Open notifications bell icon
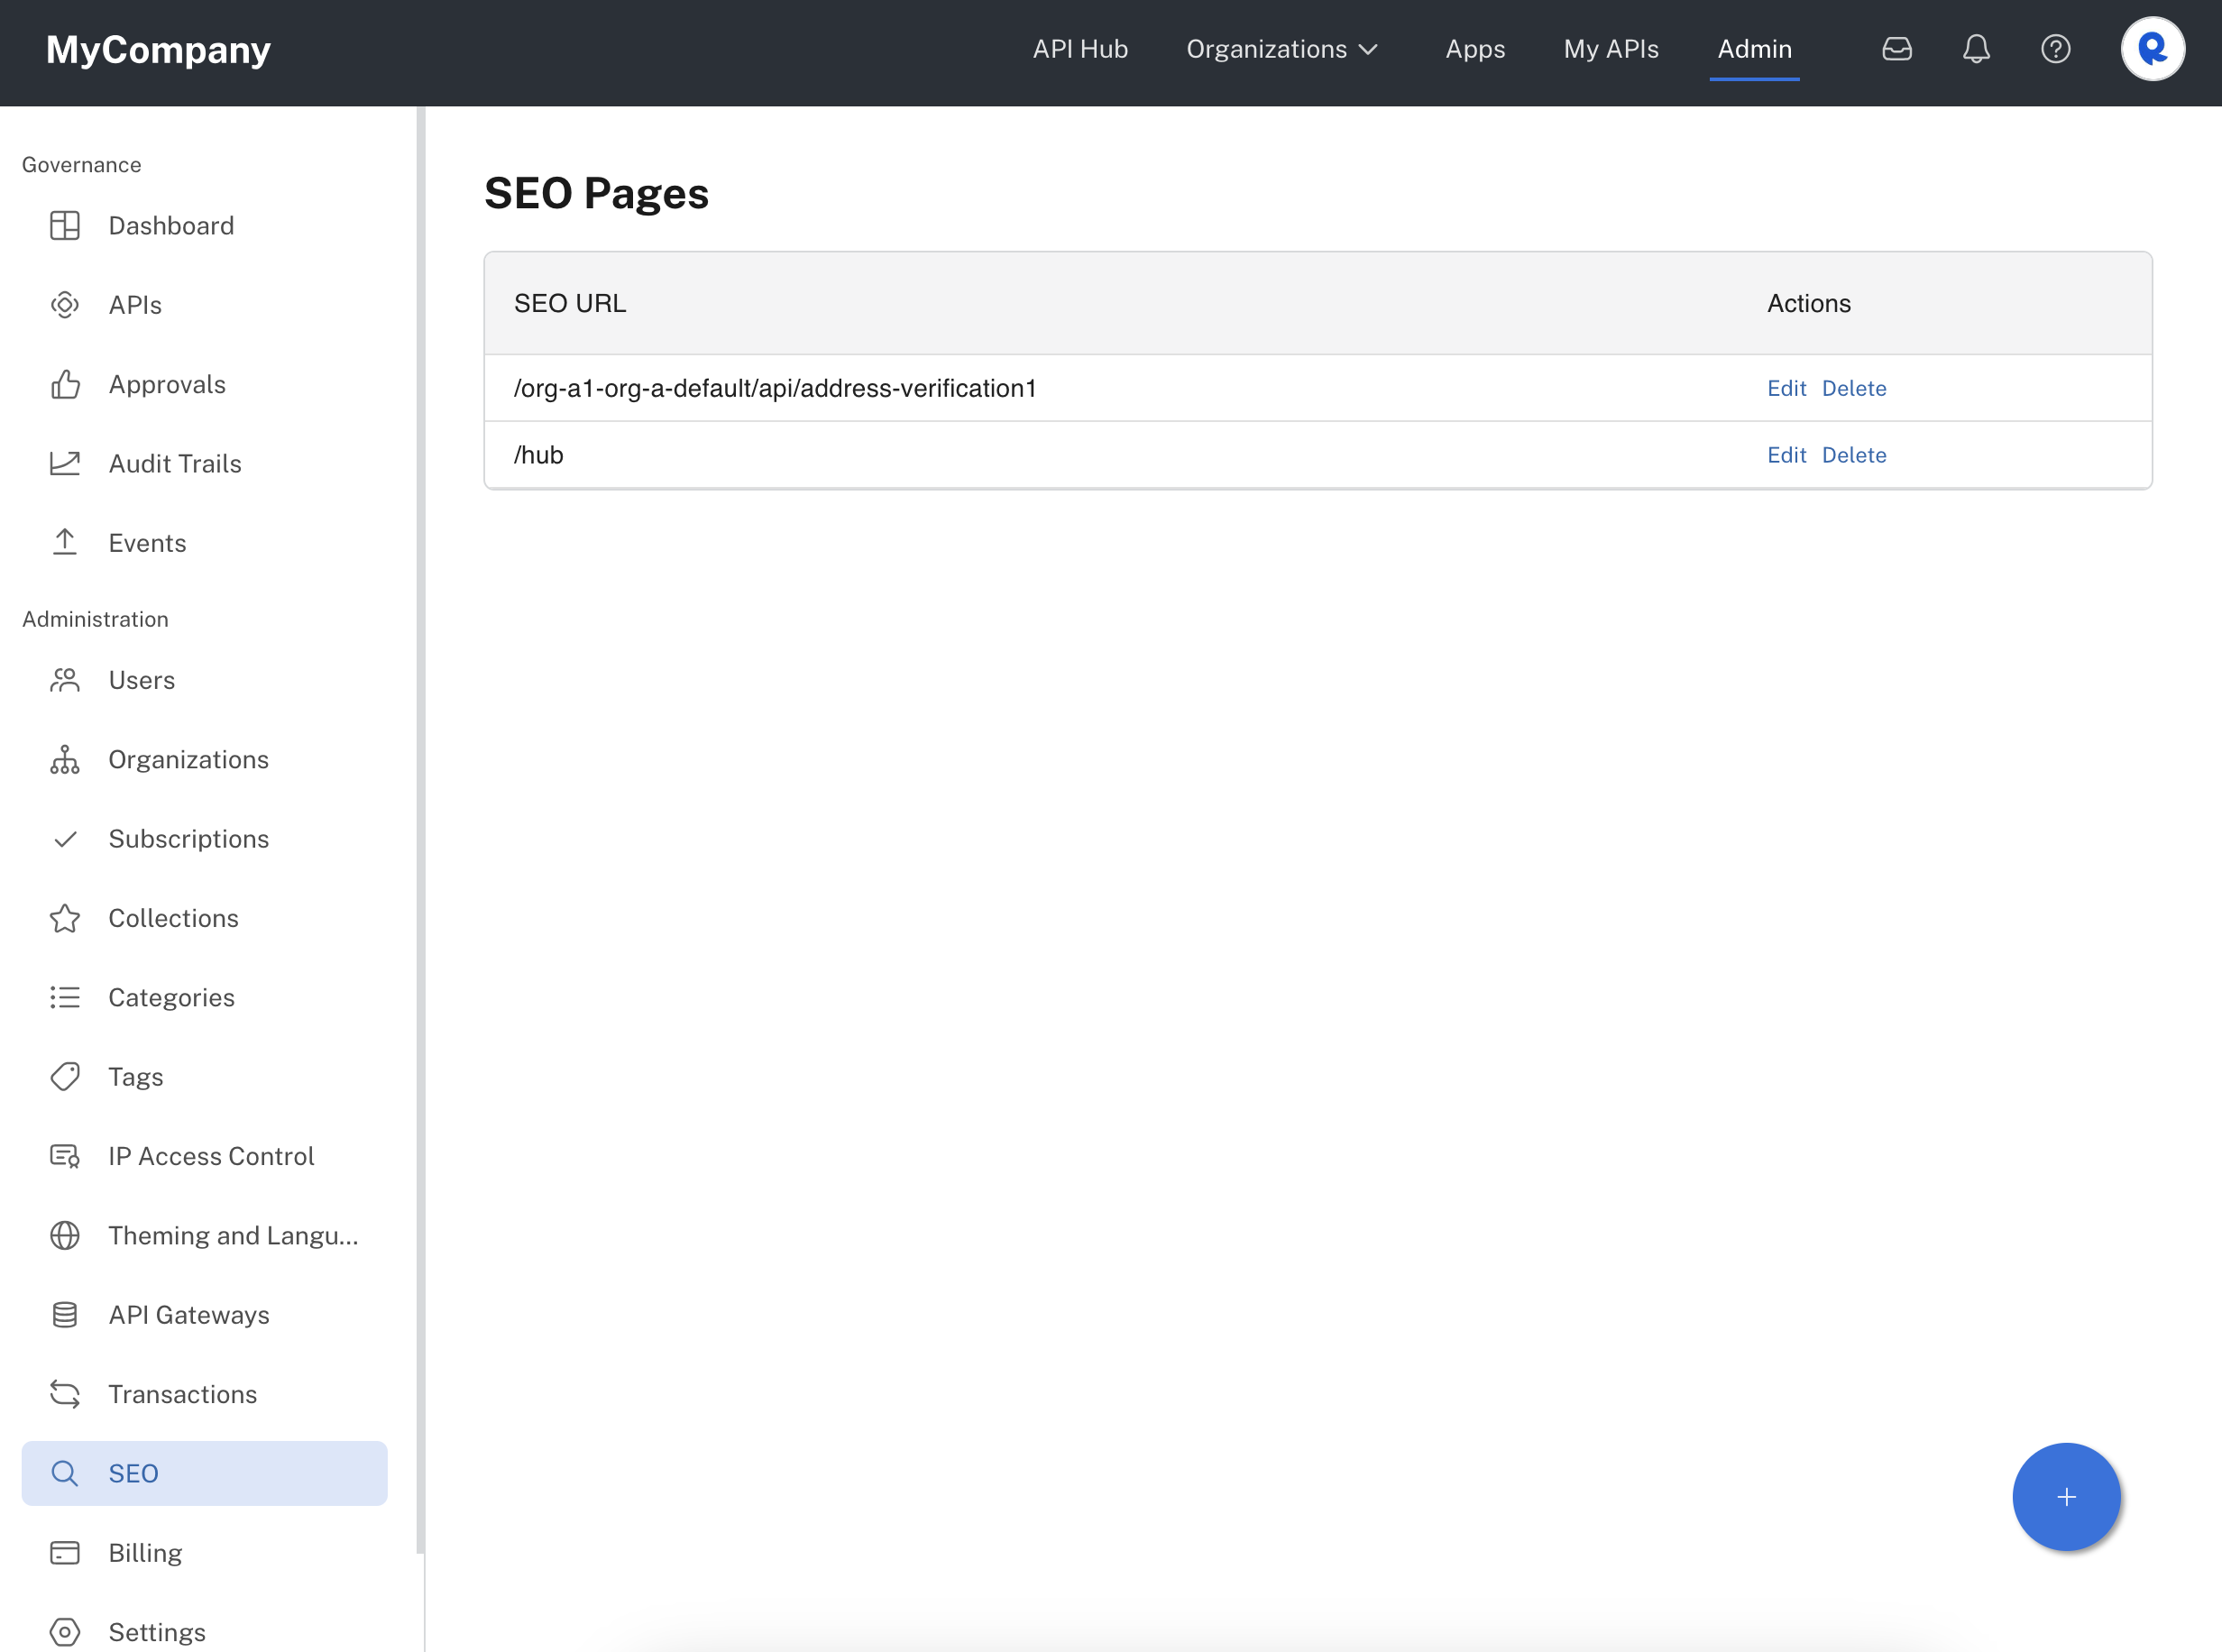 click(x=1976, y=49)
